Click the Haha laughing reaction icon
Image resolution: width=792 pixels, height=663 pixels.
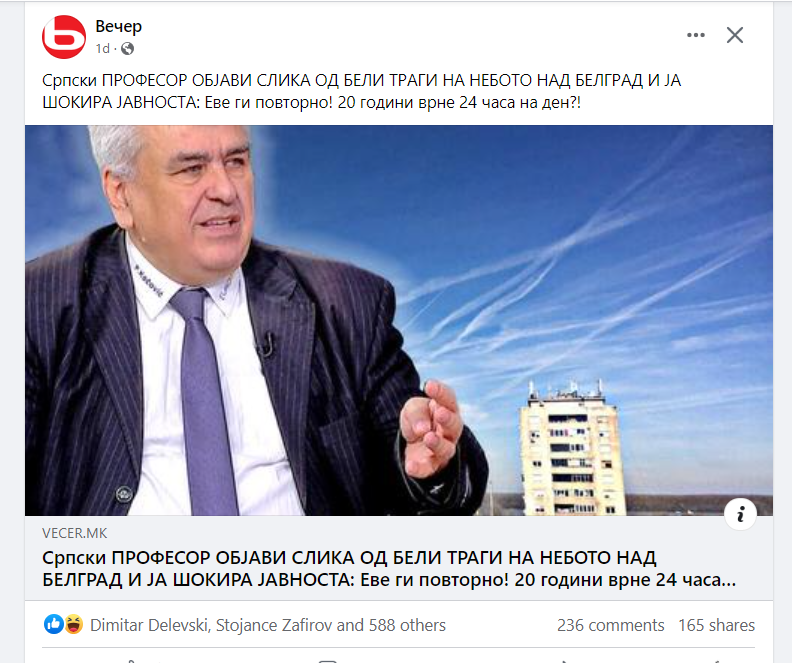(x=74, y=625)
